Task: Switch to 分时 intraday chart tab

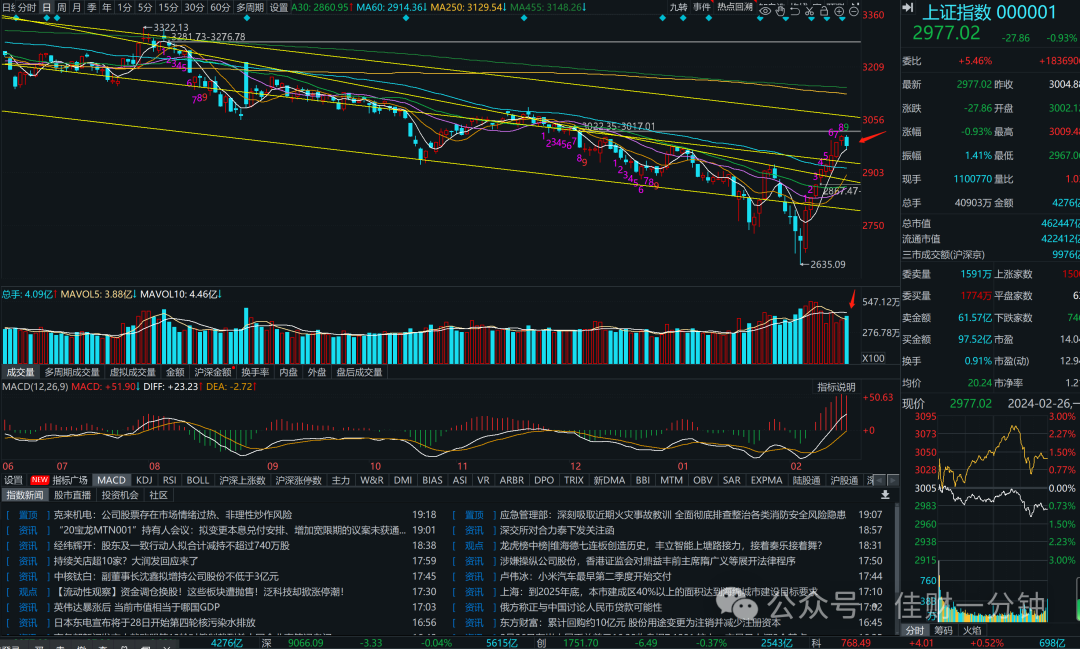Action: point(26,8)
